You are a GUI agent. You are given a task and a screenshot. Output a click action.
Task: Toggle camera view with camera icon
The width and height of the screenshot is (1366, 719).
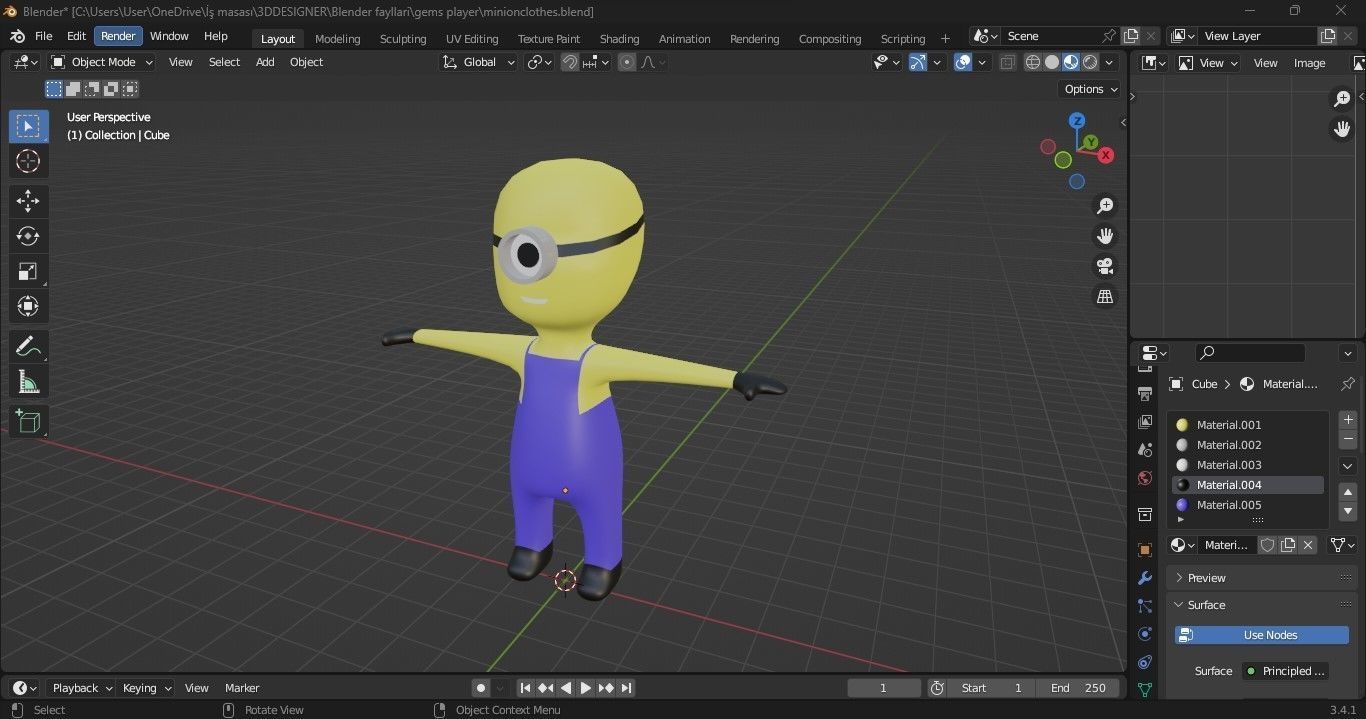(1105, 266)
